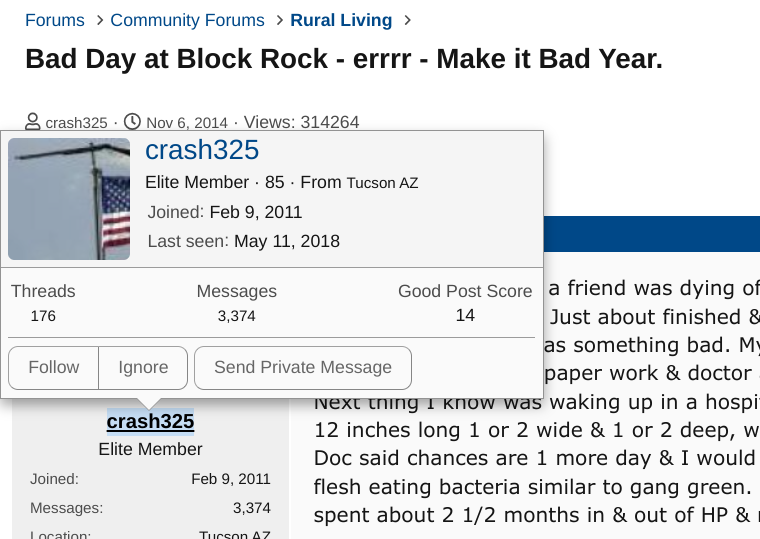Click the flag avatar in profile popup
This screenshot has height=539, width=760.
69,199
